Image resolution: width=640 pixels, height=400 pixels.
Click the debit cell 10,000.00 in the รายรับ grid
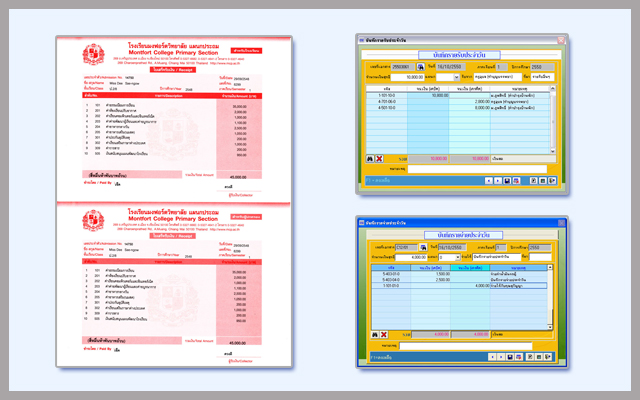coord(428,96)
